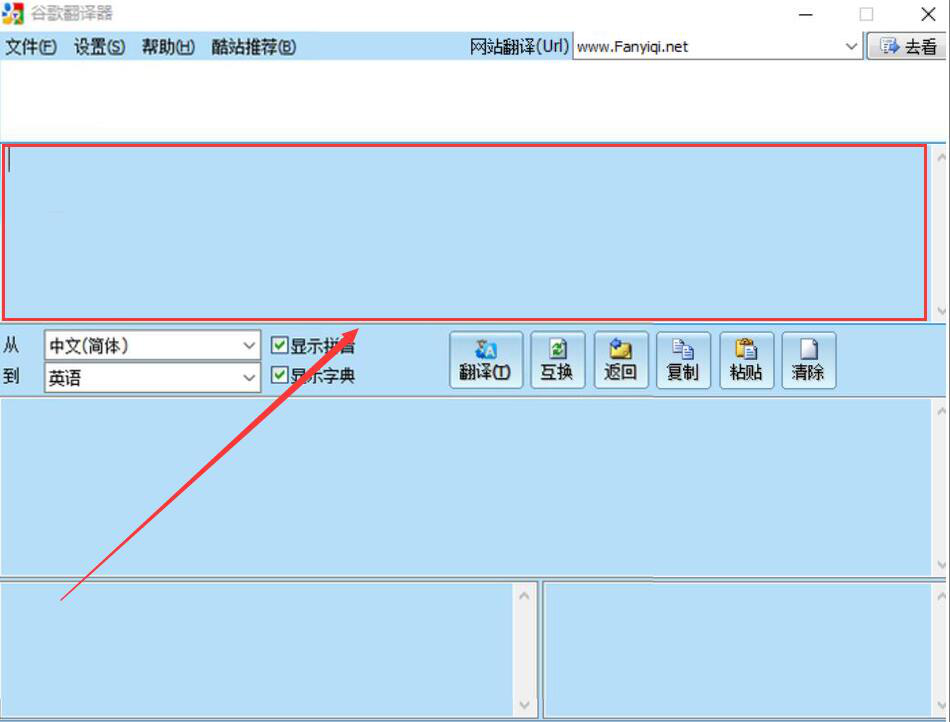This screenshot has width=950, height=722.
Task: Click the bottom-right dictionary pane
Action: [737, 650]
